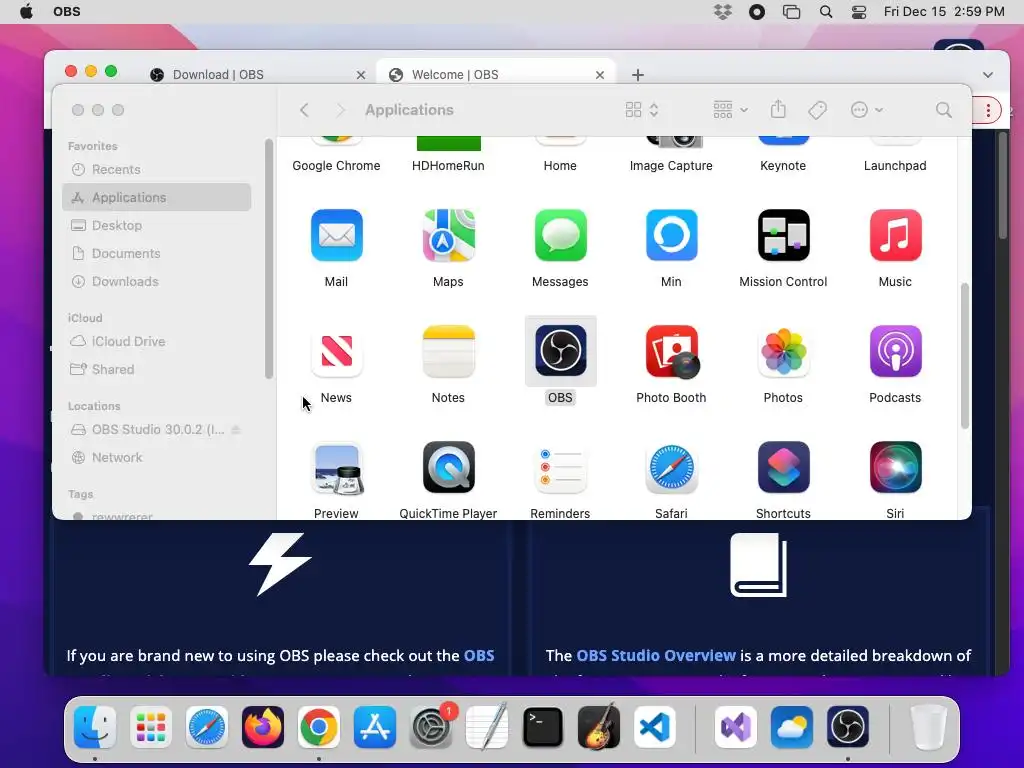Go back with Finder back arrow
This screenshot has height=768, width=1024.
pyautogui.click(x=304, y=110)
